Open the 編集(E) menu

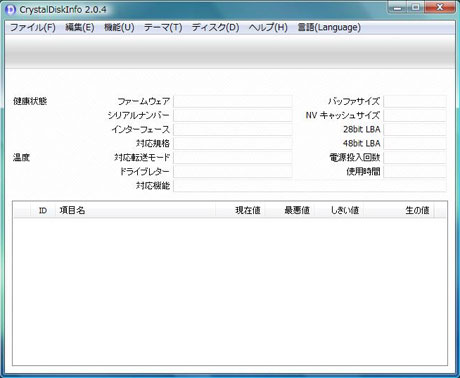tap(80, 27)
